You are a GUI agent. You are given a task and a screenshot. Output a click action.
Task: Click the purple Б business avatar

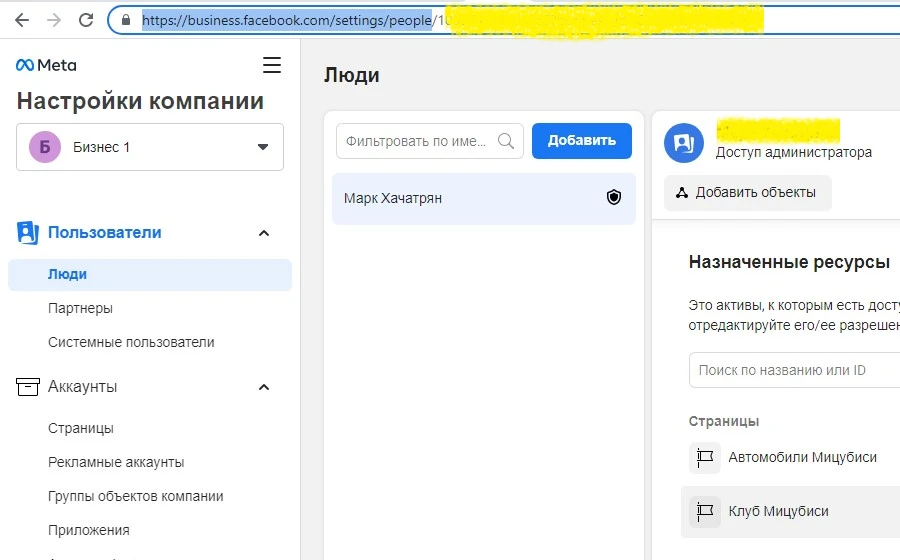(45, 147)
